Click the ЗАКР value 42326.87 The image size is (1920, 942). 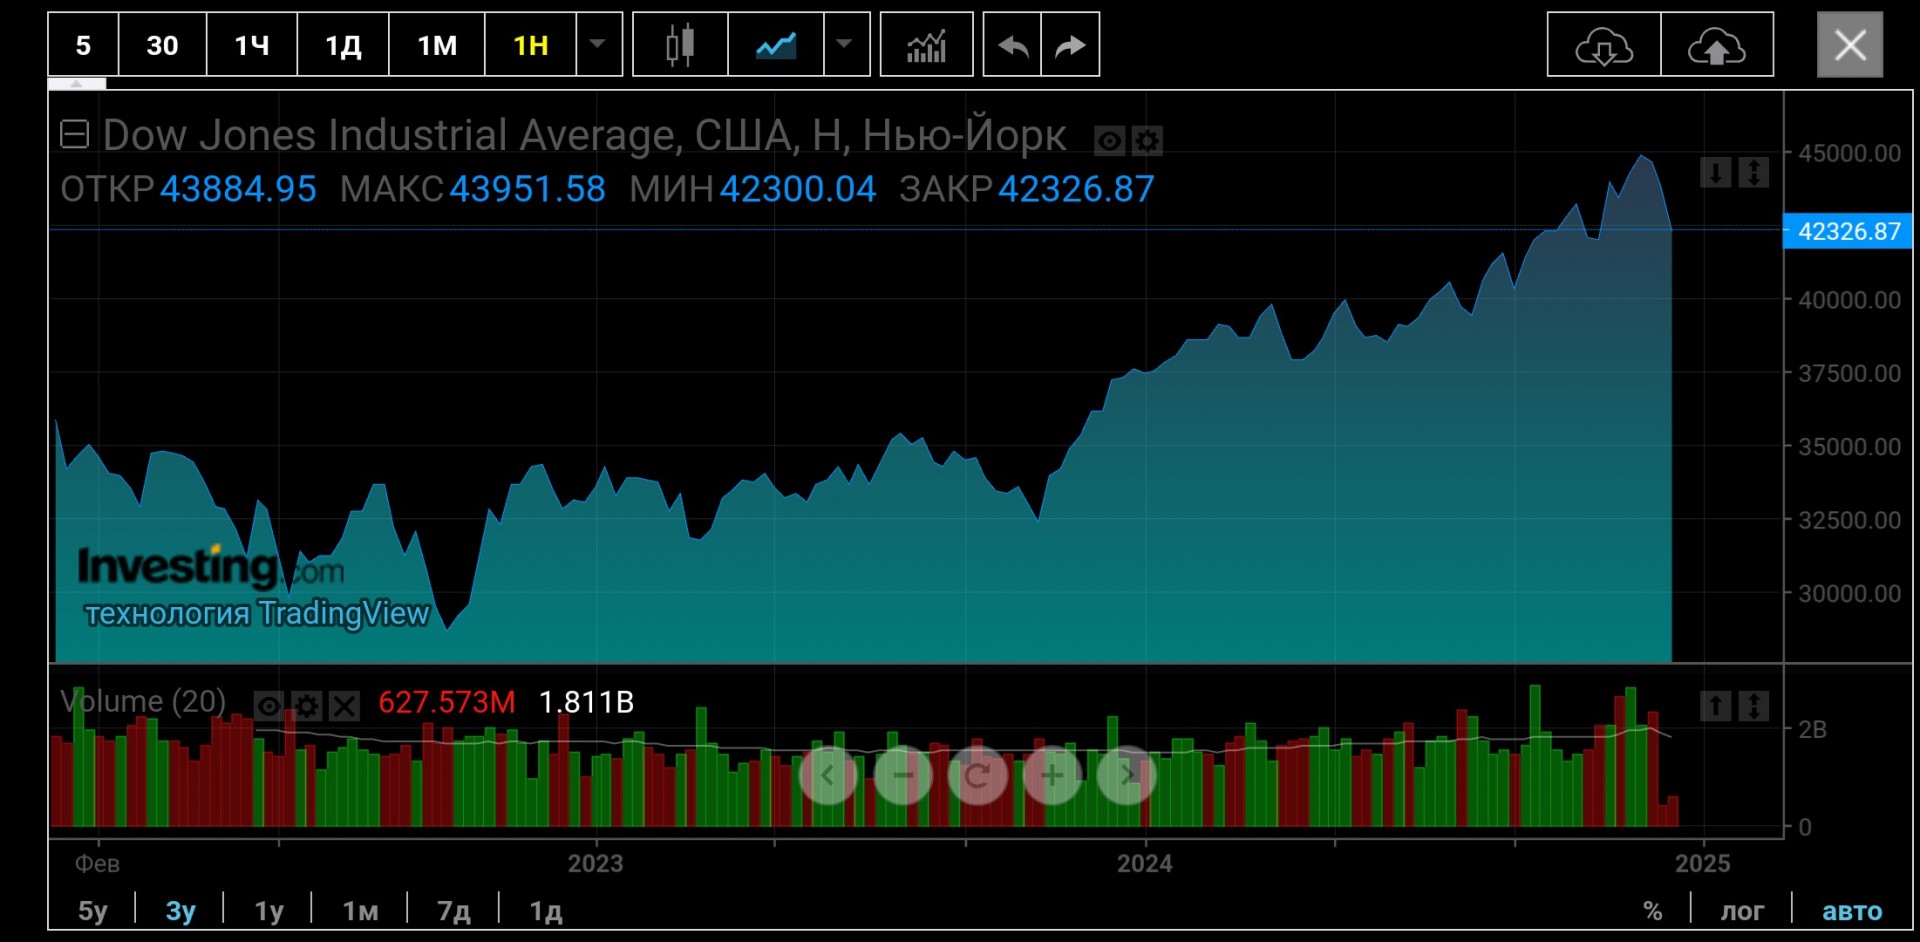(x=1076, y=189)
